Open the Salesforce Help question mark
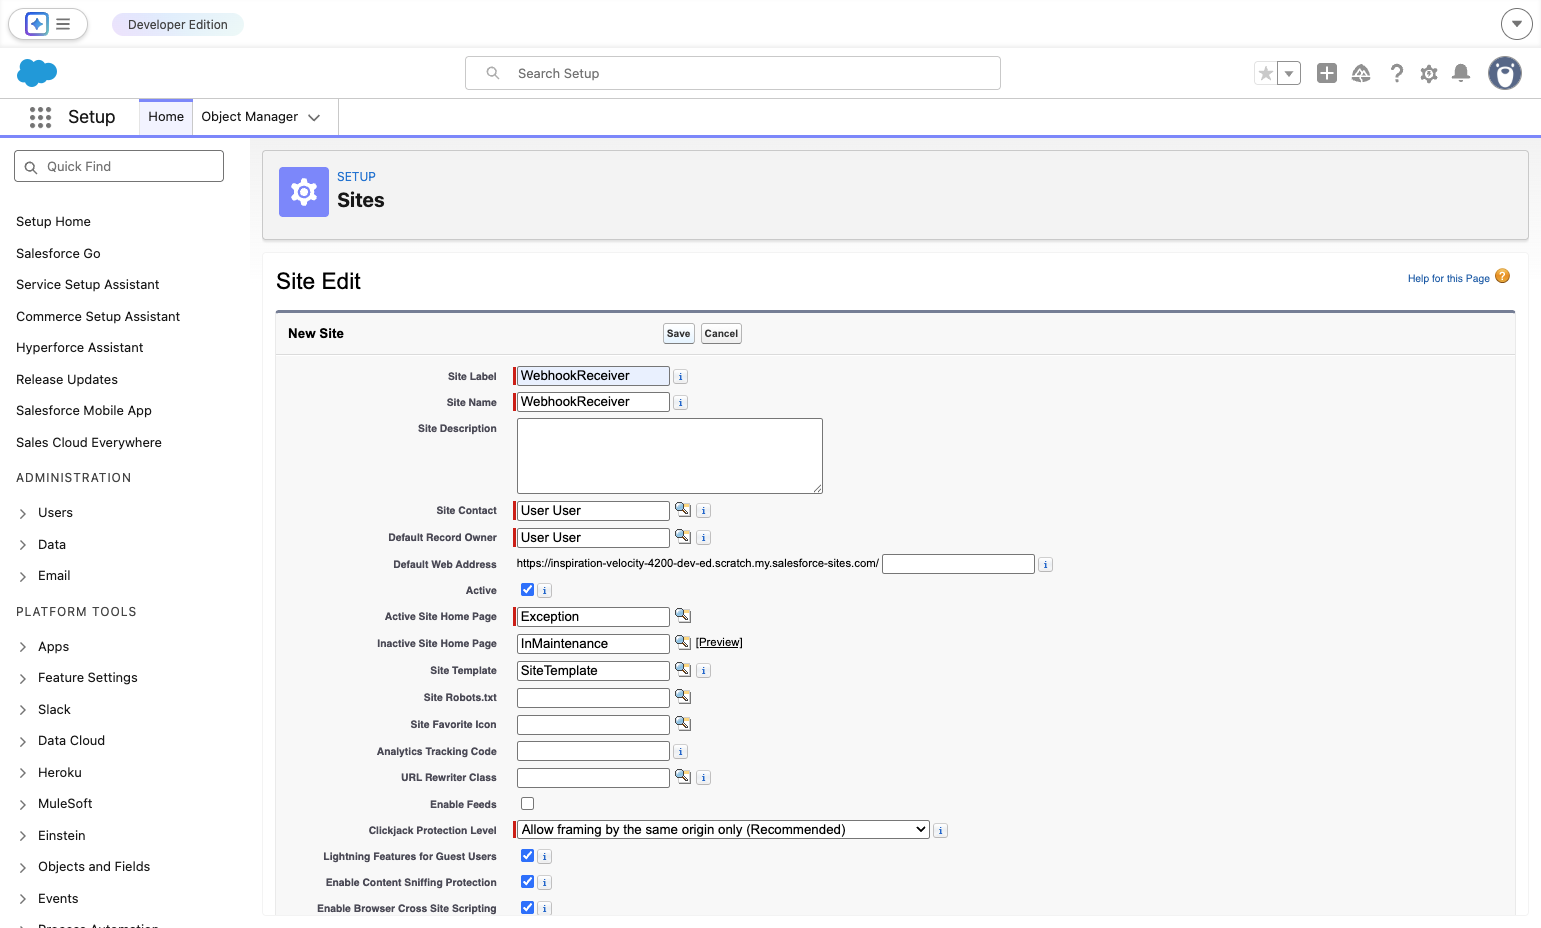1541x928 pixels. click(x=1397, y=73)
